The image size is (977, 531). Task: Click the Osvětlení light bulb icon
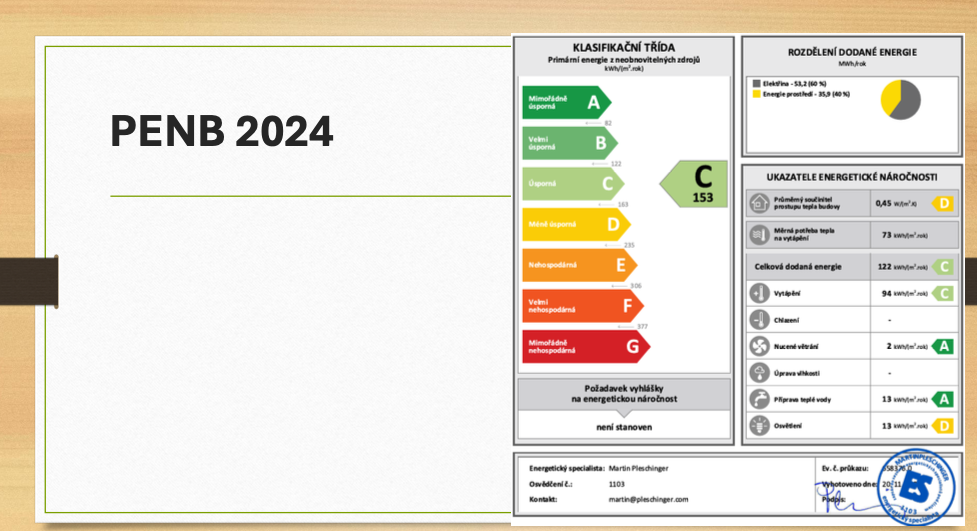pyautogui.click(x=759, y=425)
